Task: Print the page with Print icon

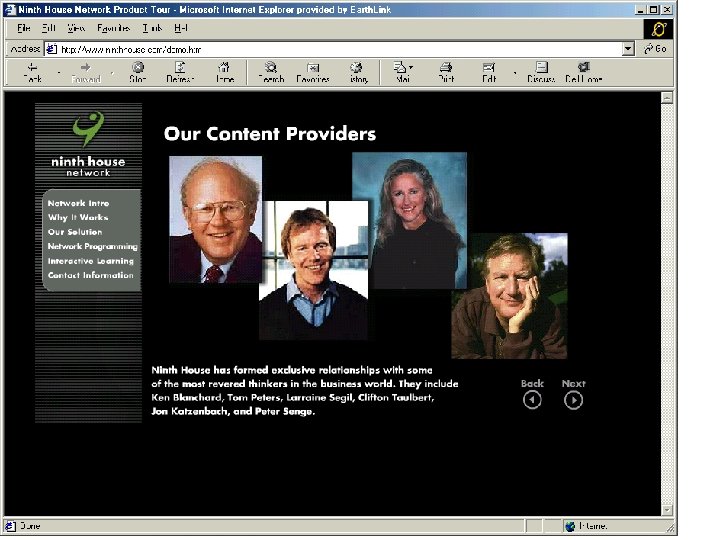Action: pyautogui.click(x=445, y=67)
